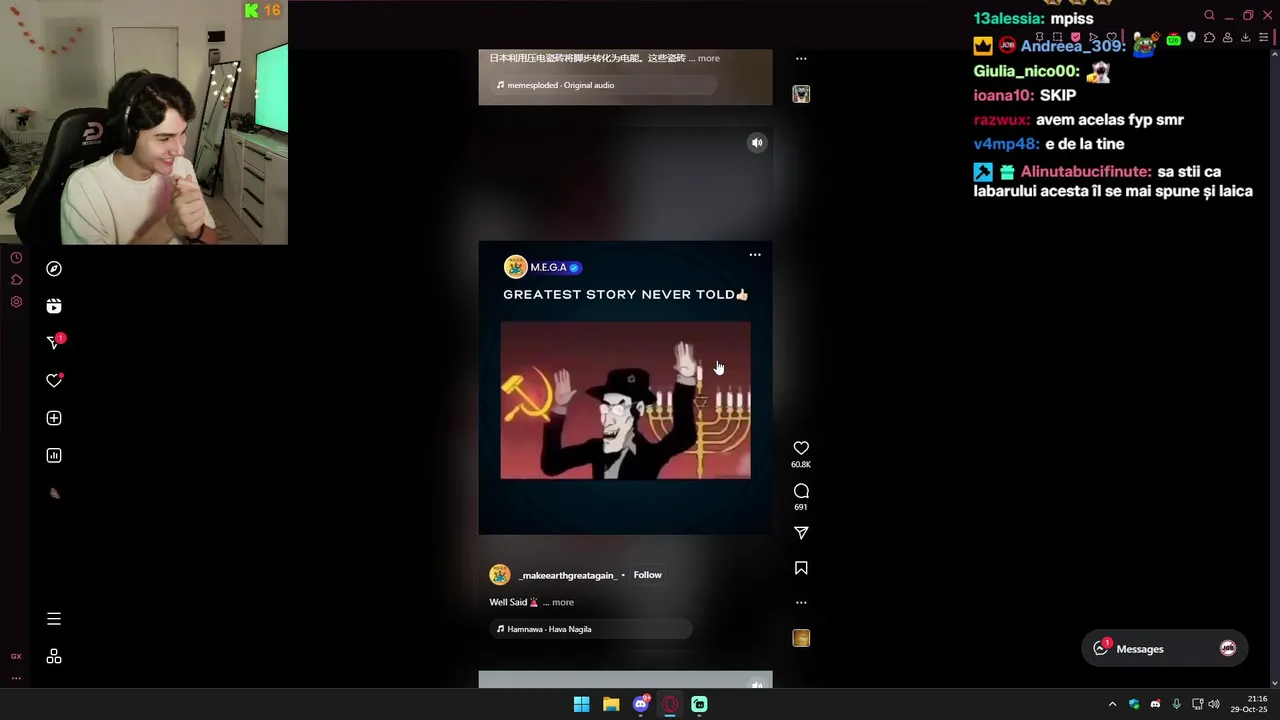Click chat username razwux
This screenshot has width=1280, height=720.
(1001, 120)
